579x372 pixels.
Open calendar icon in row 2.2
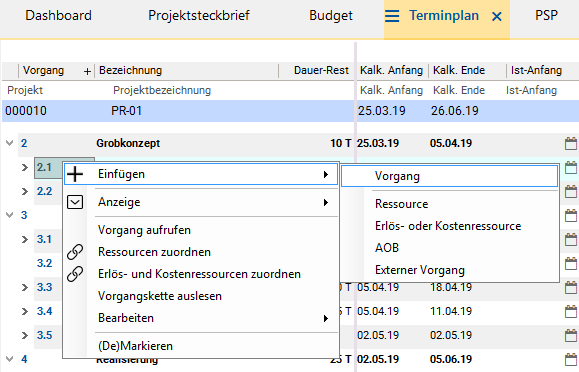571,191
